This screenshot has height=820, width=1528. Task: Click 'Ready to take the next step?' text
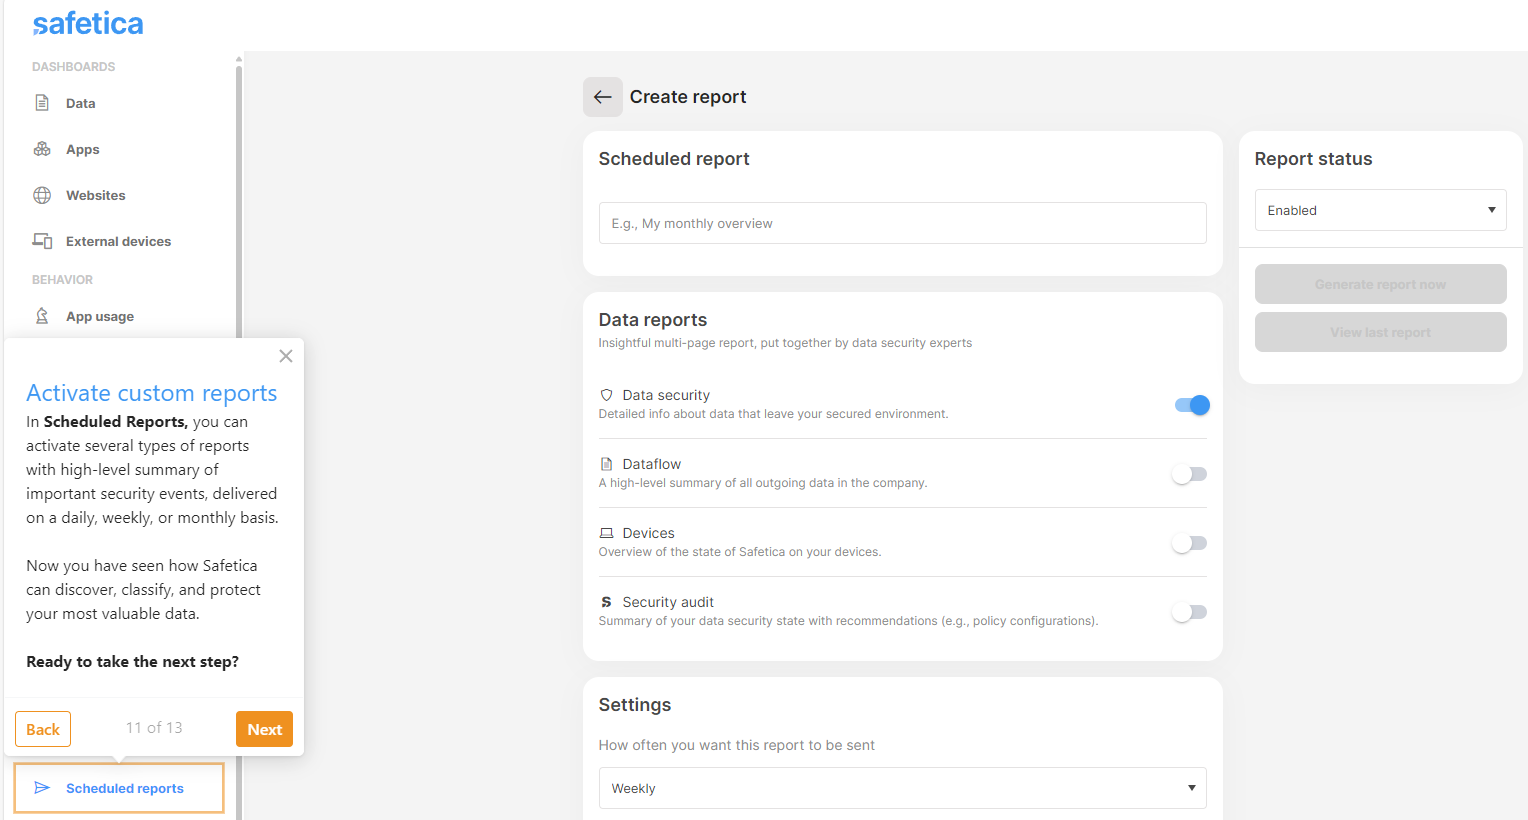[132, 662]
